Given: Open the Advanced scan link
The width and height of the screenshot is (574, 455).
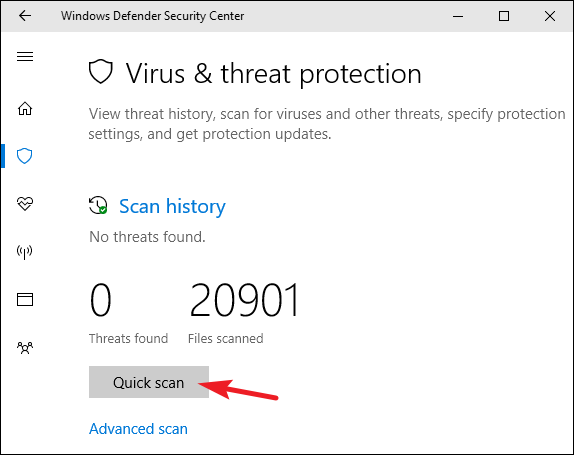Looking at the screenshot, I should pyautogui.click(x=138, y=429).
